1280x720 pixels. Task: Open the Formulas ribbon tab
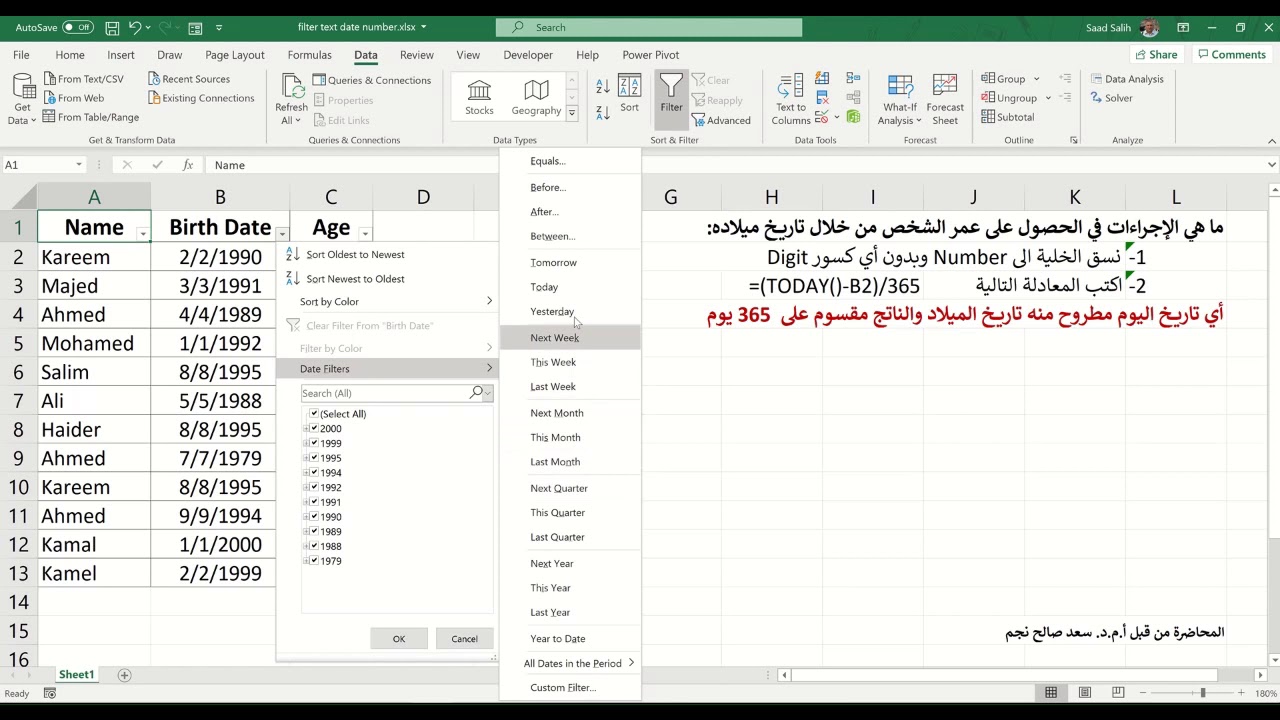tap(310, 55)
